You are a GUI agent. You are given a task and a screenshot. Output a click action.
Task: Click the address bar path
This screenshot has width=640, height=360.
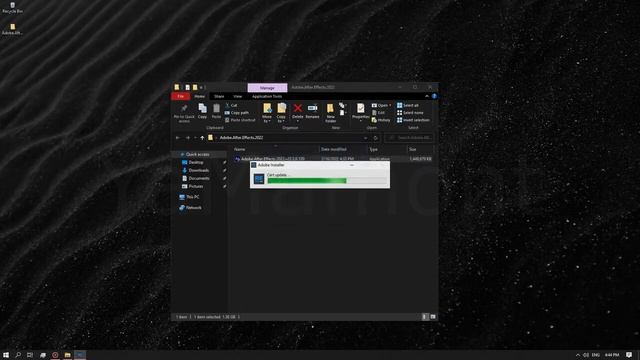click(241, 138)
